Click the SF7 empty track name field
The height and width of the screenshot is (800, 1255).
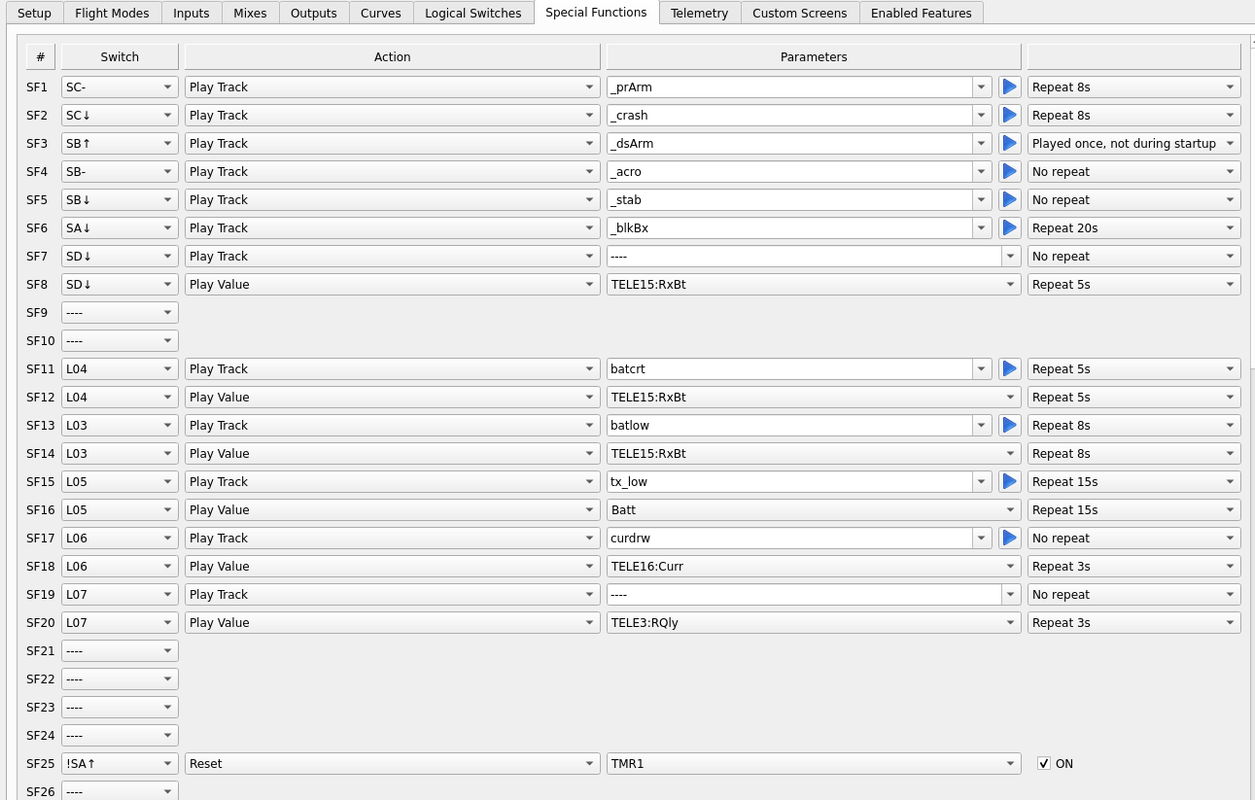click(x=804, y=256)
